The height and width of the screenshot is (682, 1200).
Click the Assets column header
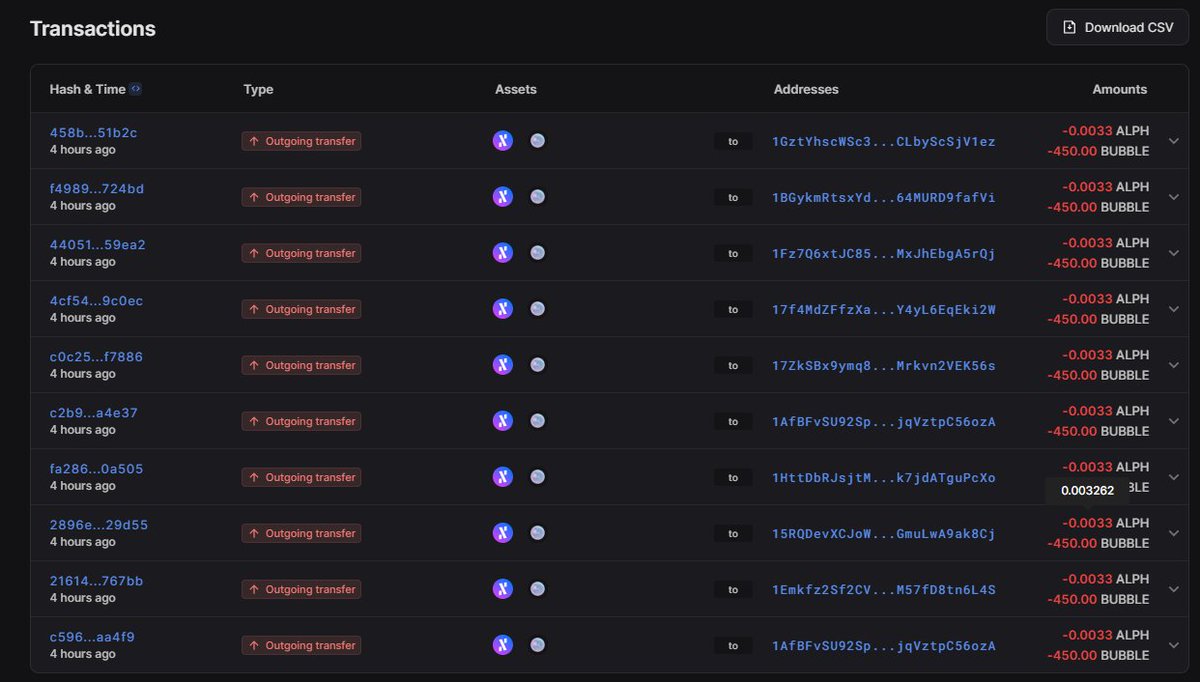[x=516, y=89]
